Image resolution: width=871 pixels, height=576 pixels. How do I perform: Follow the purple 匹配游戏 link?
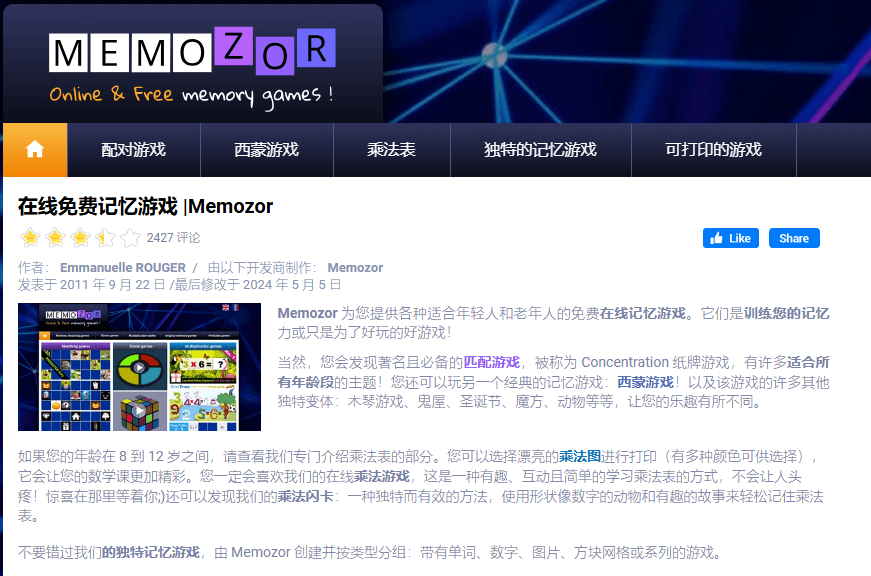click(491, 362)
